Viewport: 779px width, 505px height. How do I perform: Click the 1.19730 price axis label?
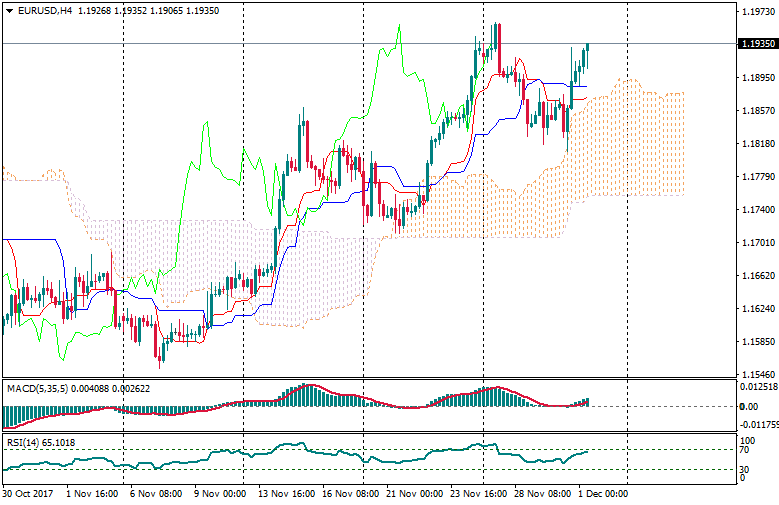756,12
